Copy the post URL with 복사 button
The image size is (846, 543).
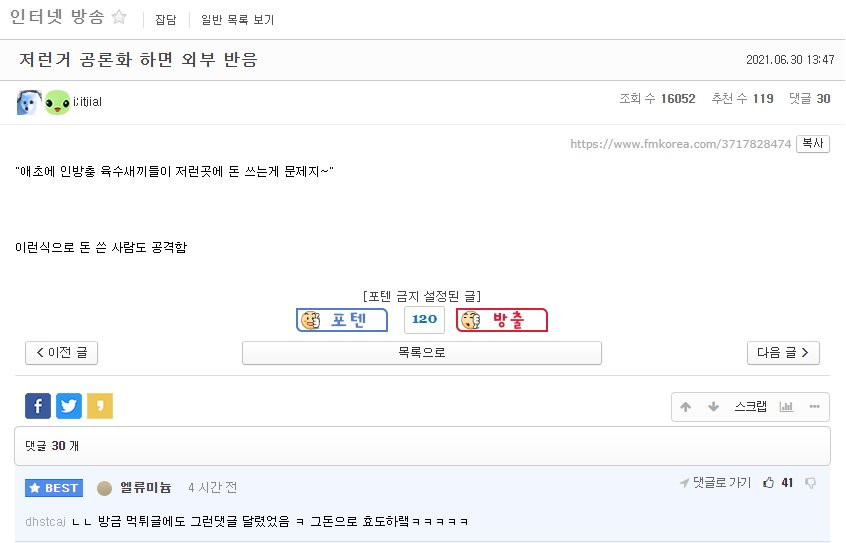point(813,144)
